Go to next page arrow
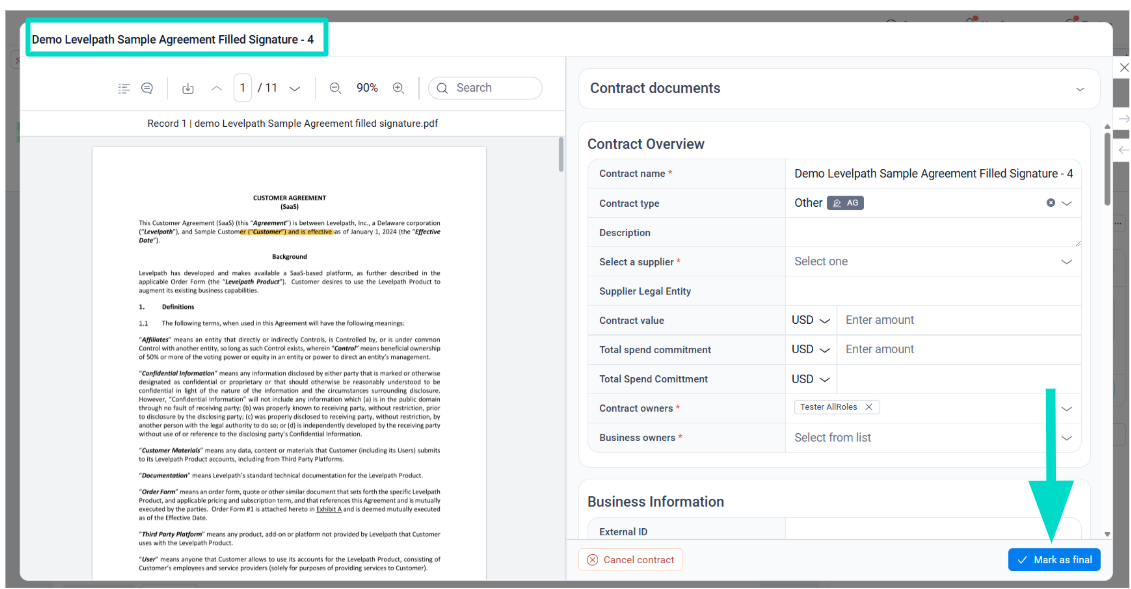 (x=295, y=88)
